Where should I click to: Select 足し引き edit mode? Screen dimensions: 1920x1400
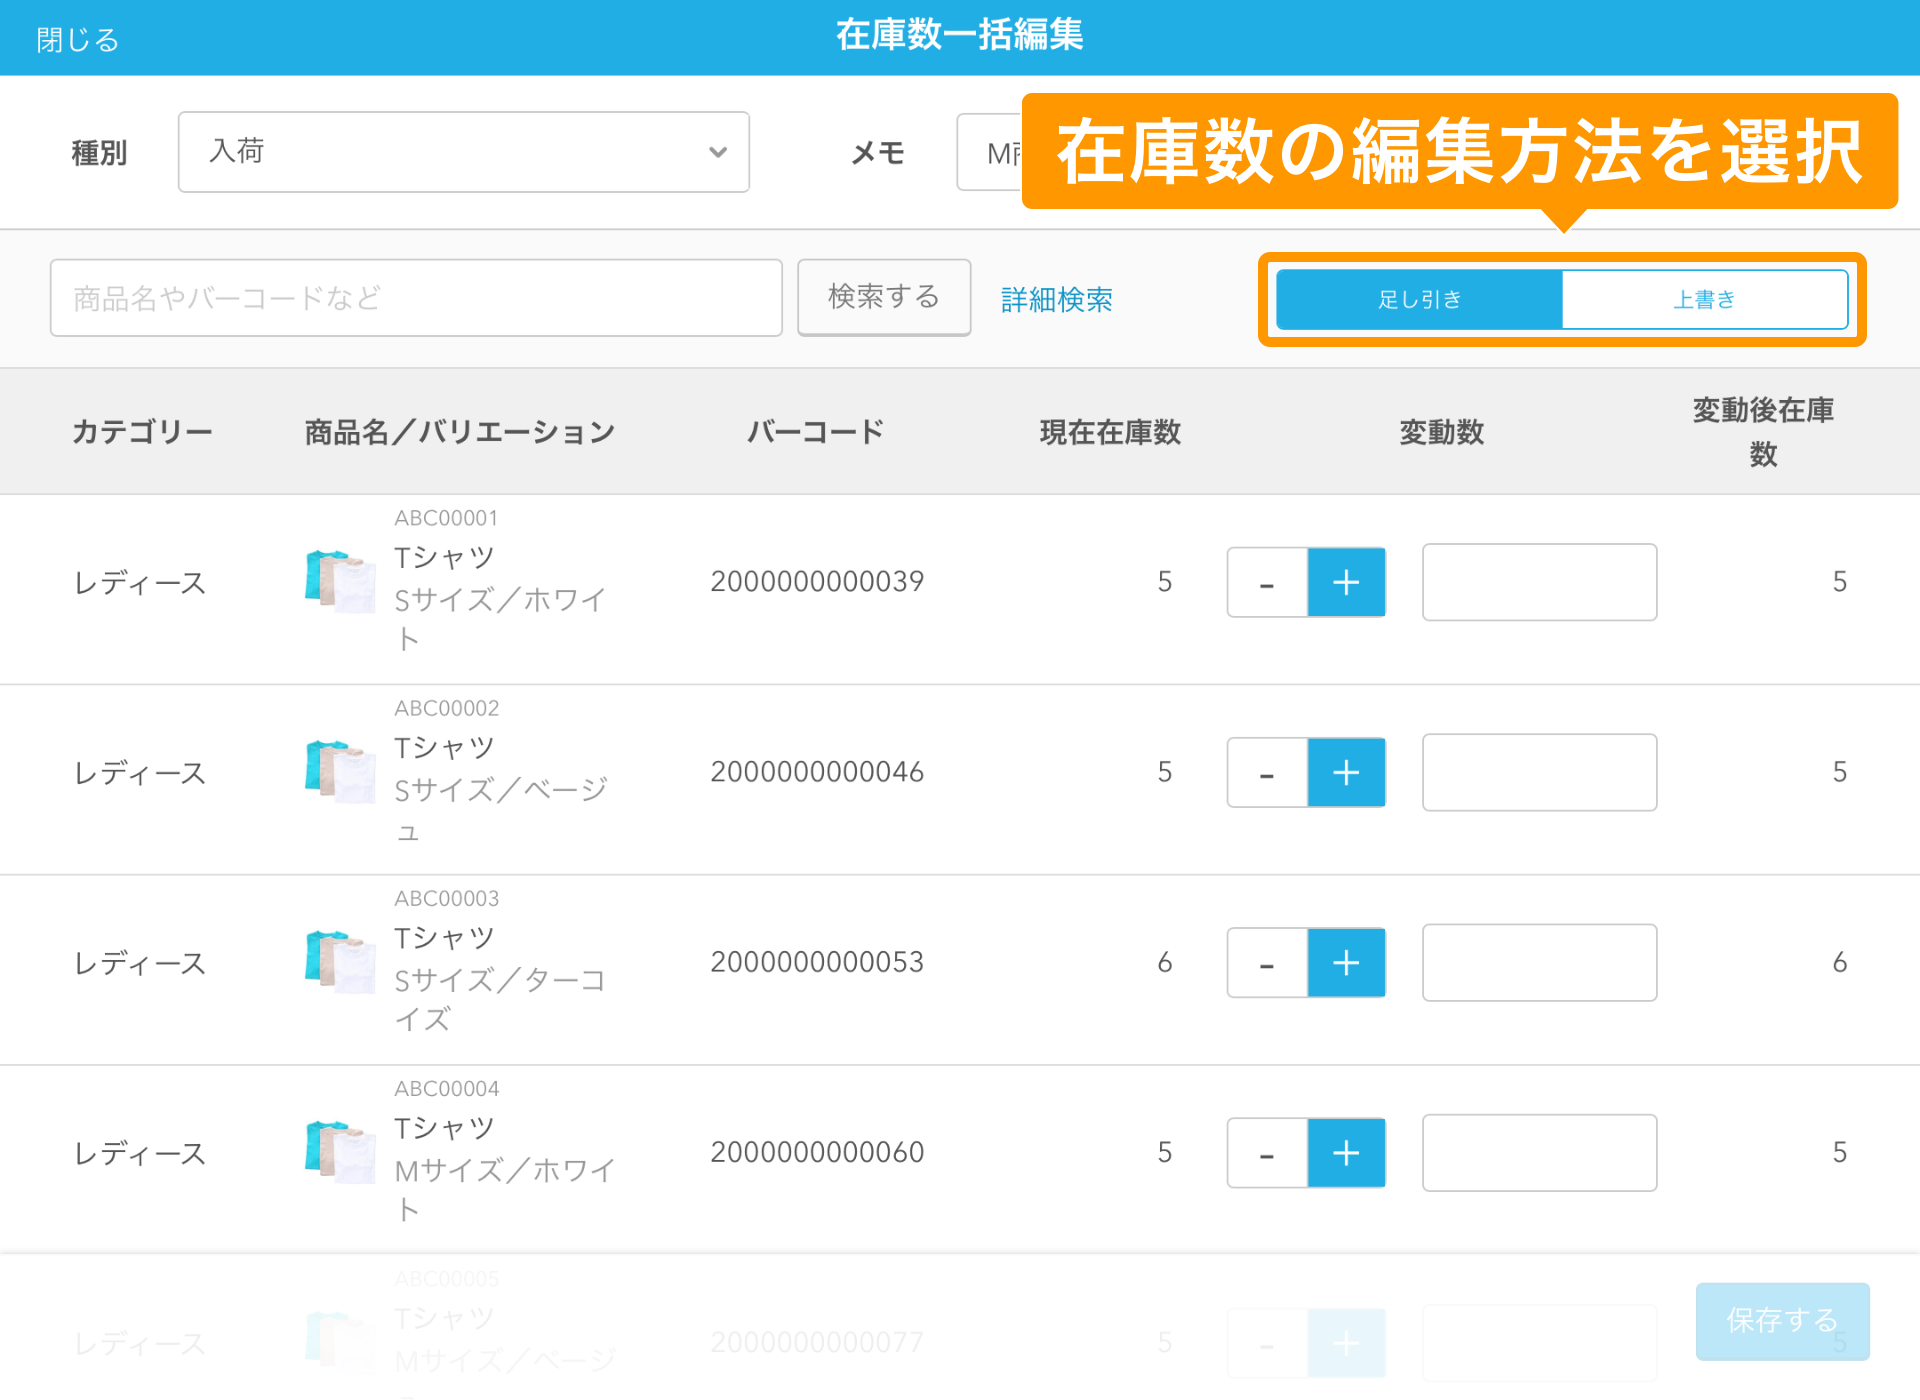pyautogui.click(x=1419, y=299)
